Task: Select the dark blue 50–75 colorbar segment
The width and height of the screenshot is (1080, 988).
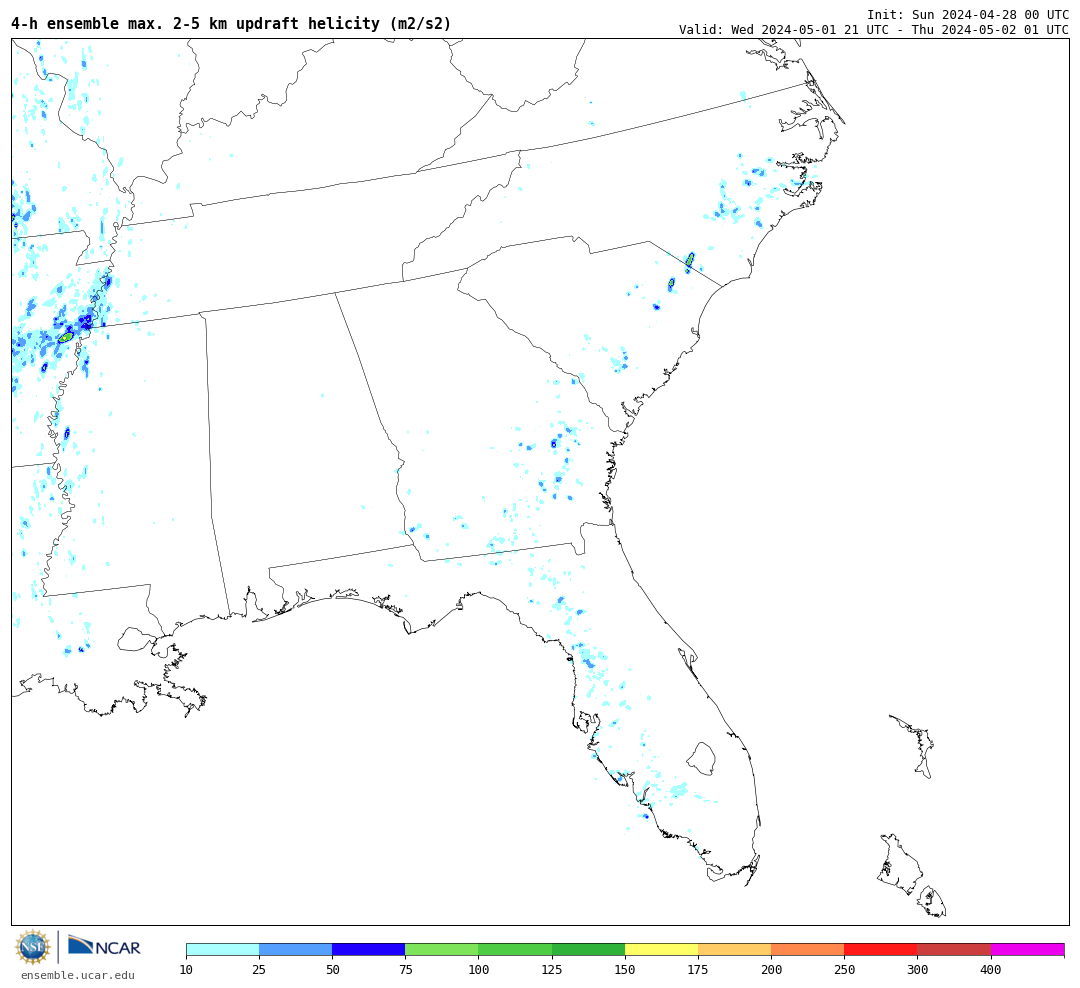Action: coord(368,949)
